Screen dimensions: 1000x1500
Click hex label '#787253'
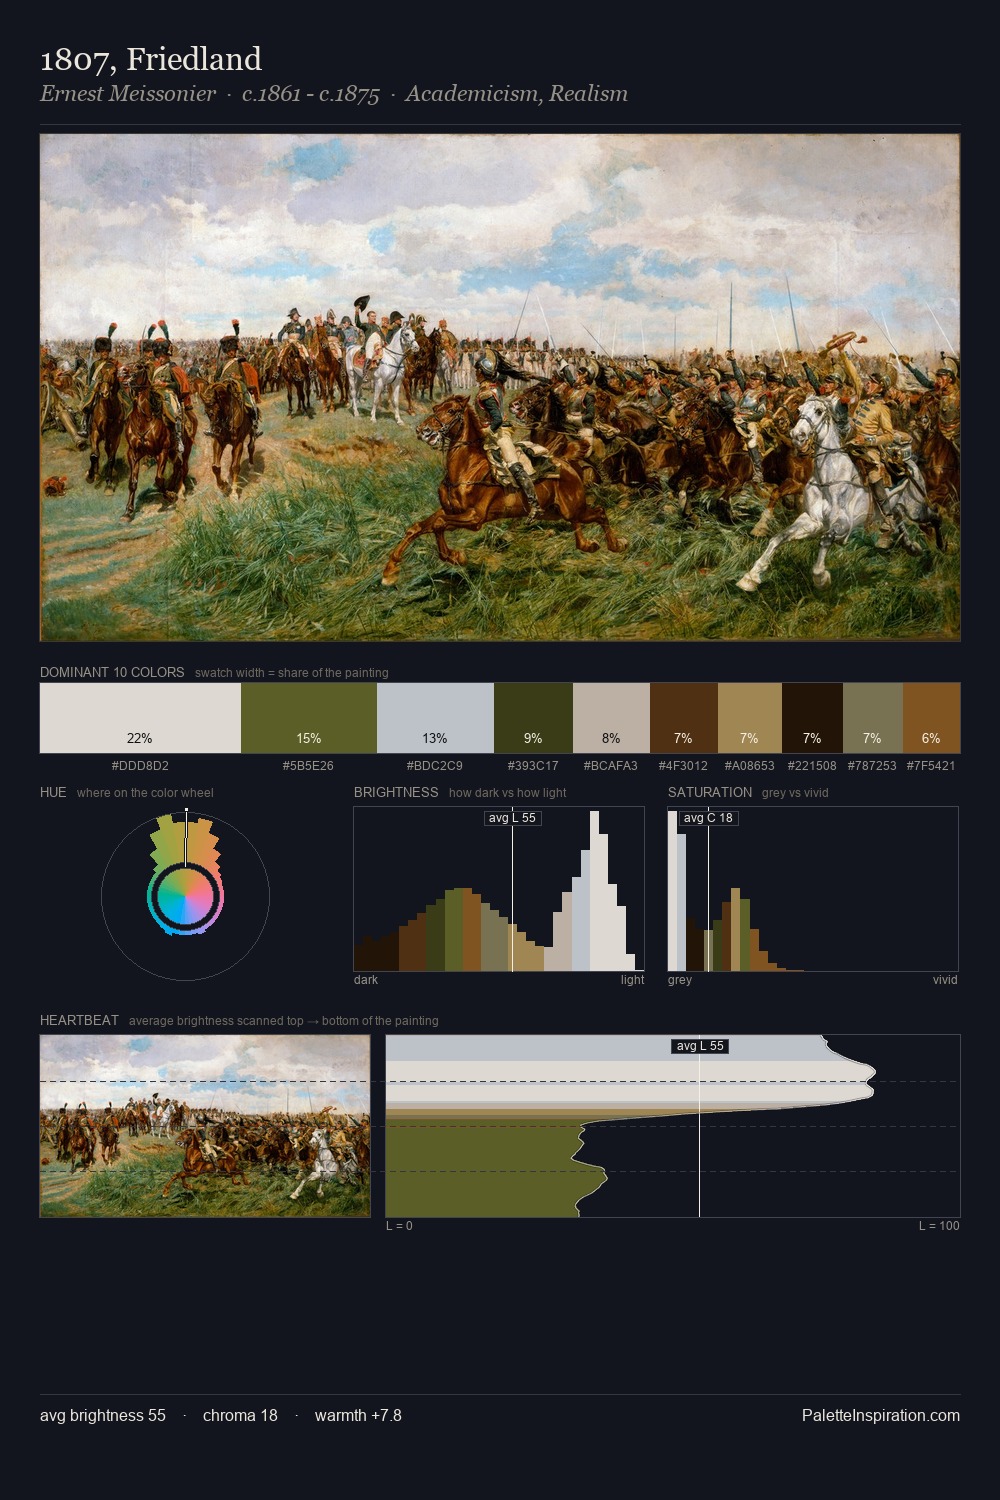872,766
